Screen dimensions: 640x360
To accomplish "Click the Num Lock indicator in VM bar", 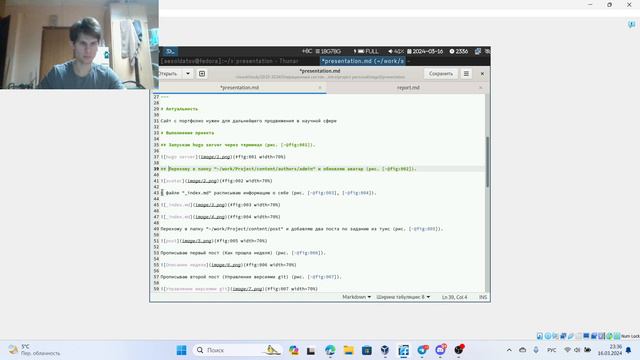I will point(630,336).
